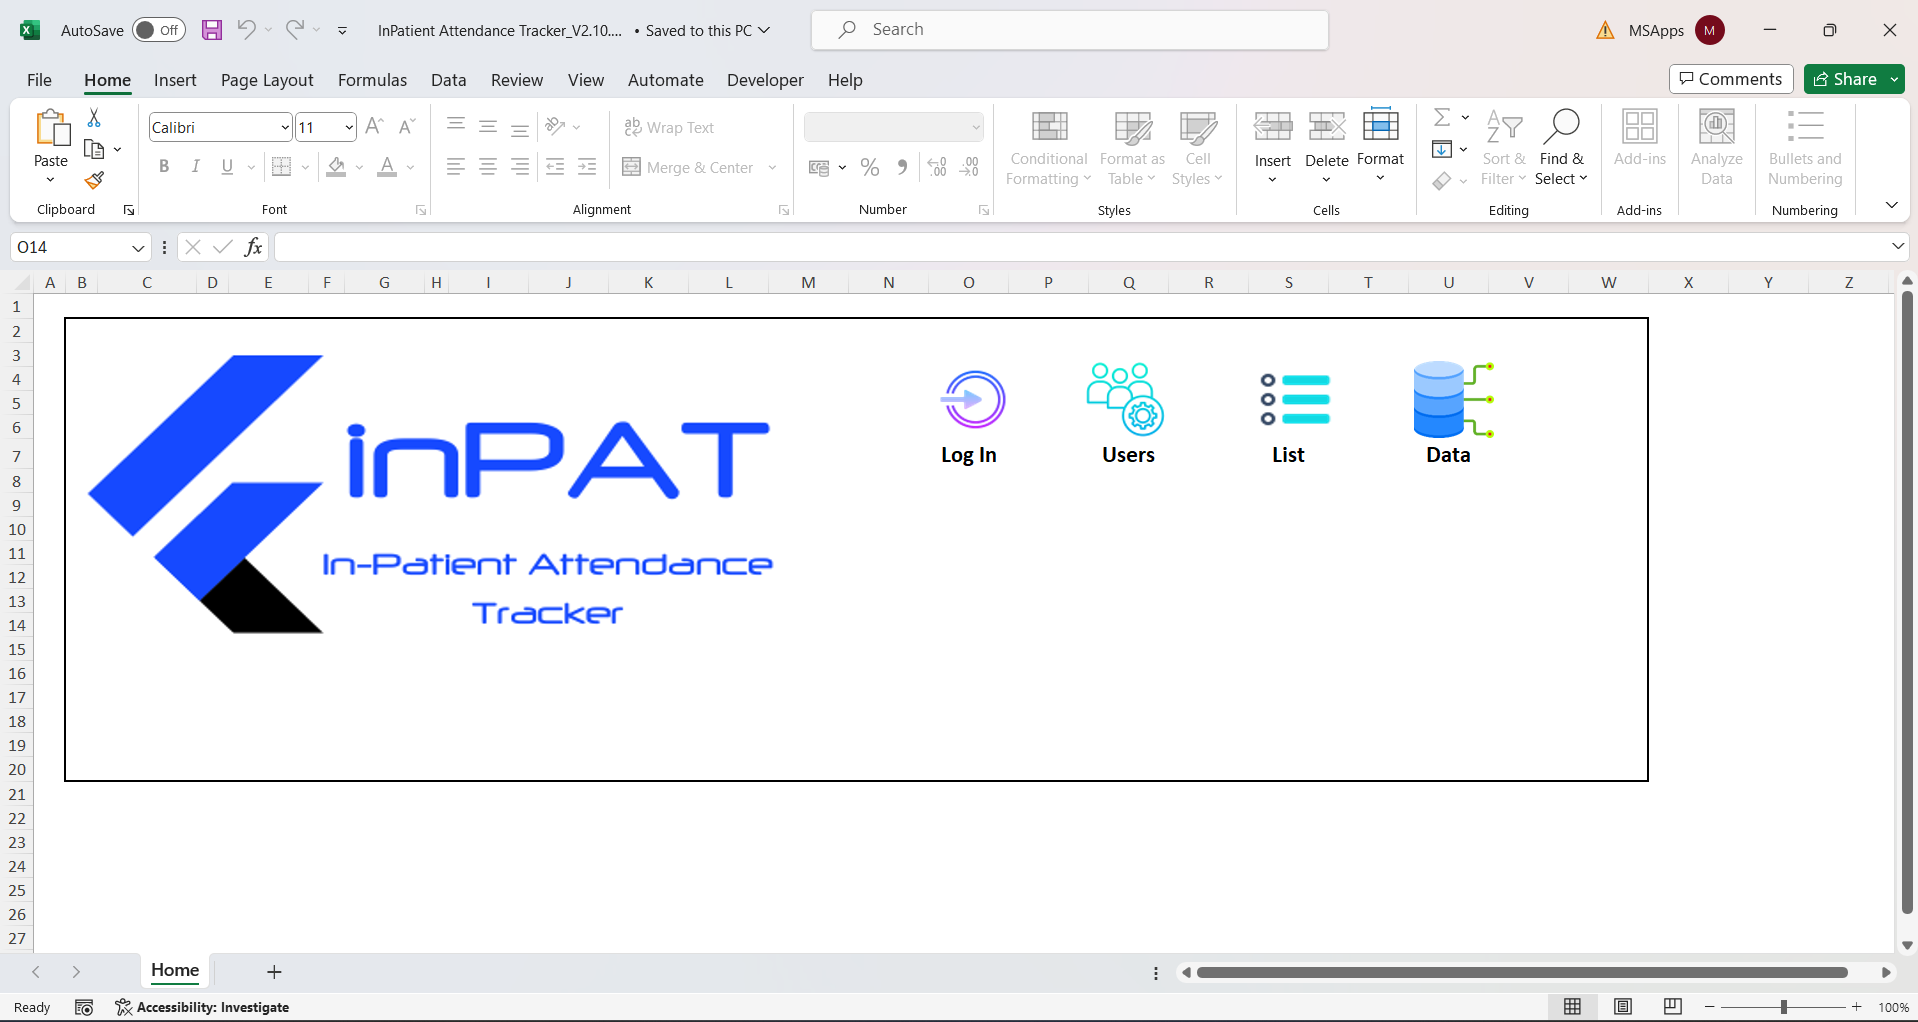The height and width of the screenshot is (1022, 1918).
Task: Click the Cut scissors icon
Action: [94, 118]
